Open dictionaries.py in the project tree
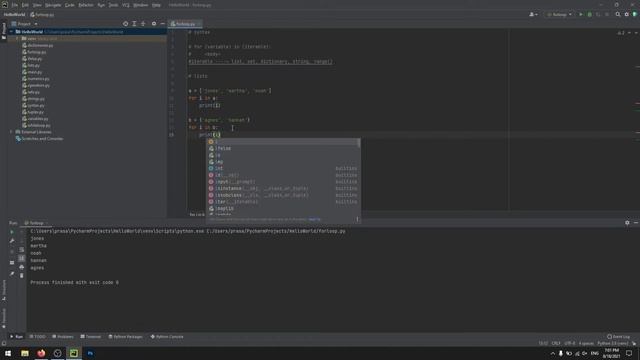The image size is (640, 360). pos(38,45)
